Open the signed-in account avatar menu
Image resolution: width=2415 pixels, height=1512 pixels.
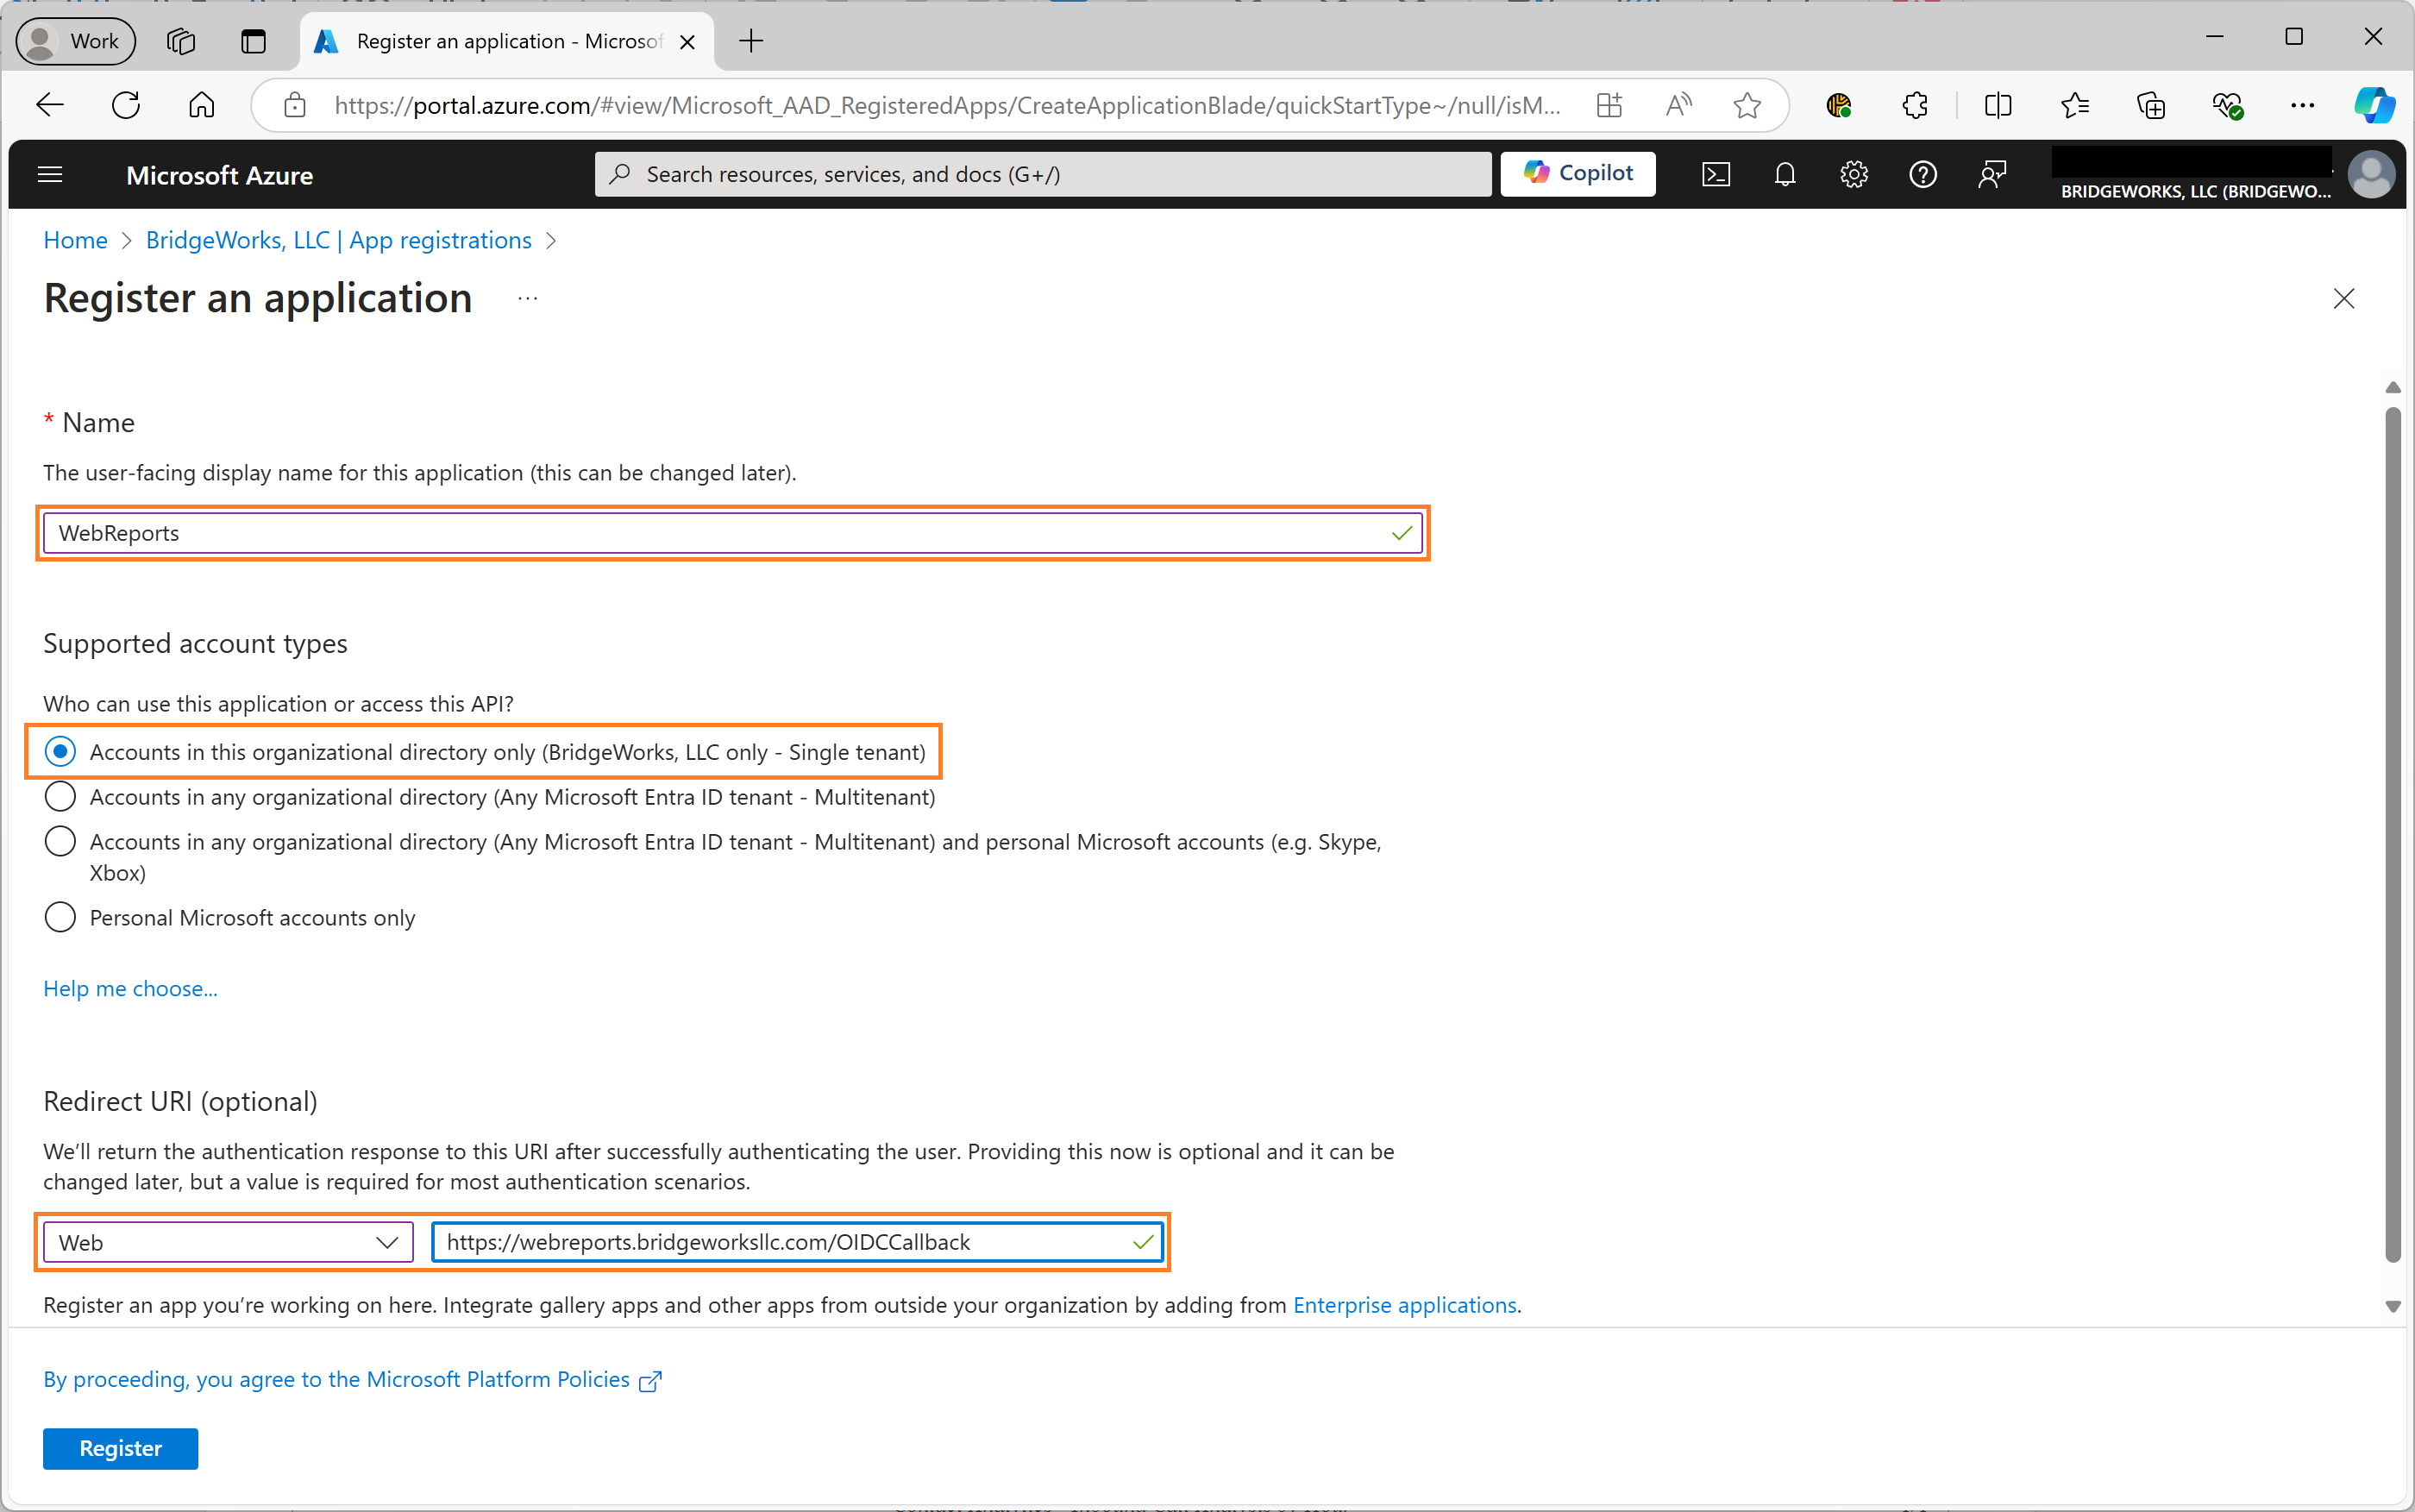(x=2371, y=174)
